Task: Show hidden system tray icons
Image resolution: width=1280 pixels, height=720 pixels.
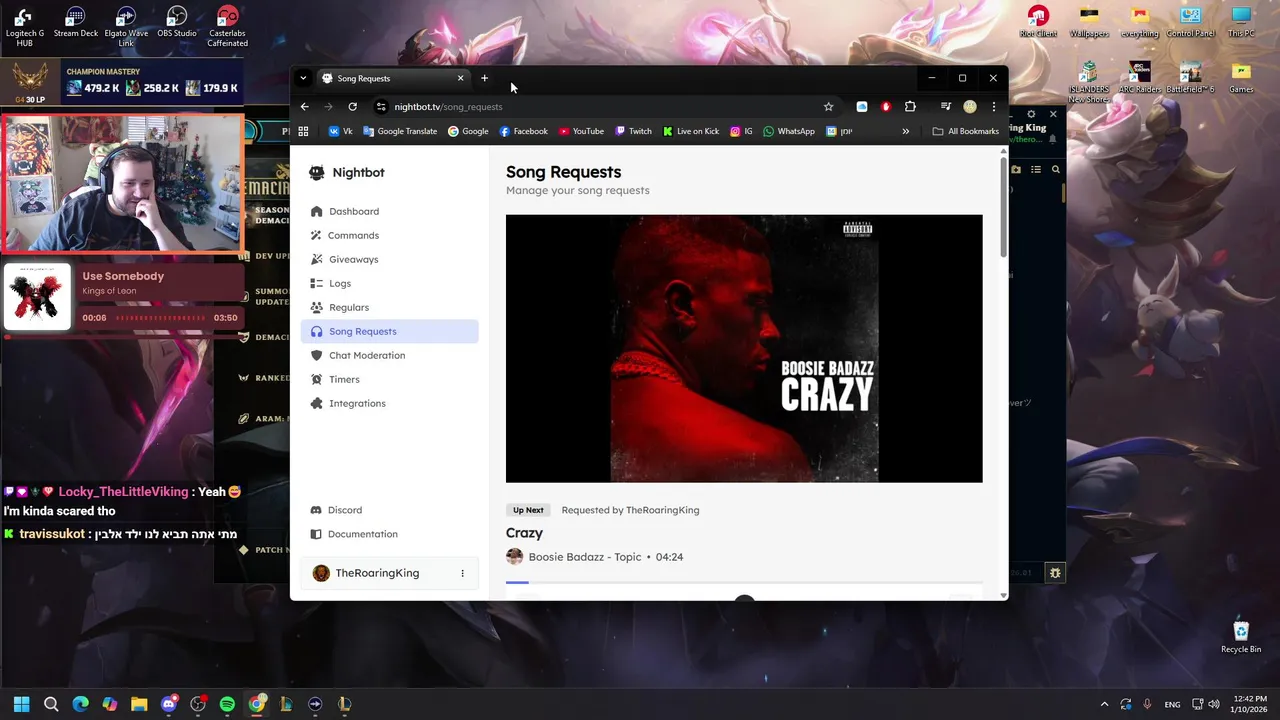Action: (x=1104, y=704)
